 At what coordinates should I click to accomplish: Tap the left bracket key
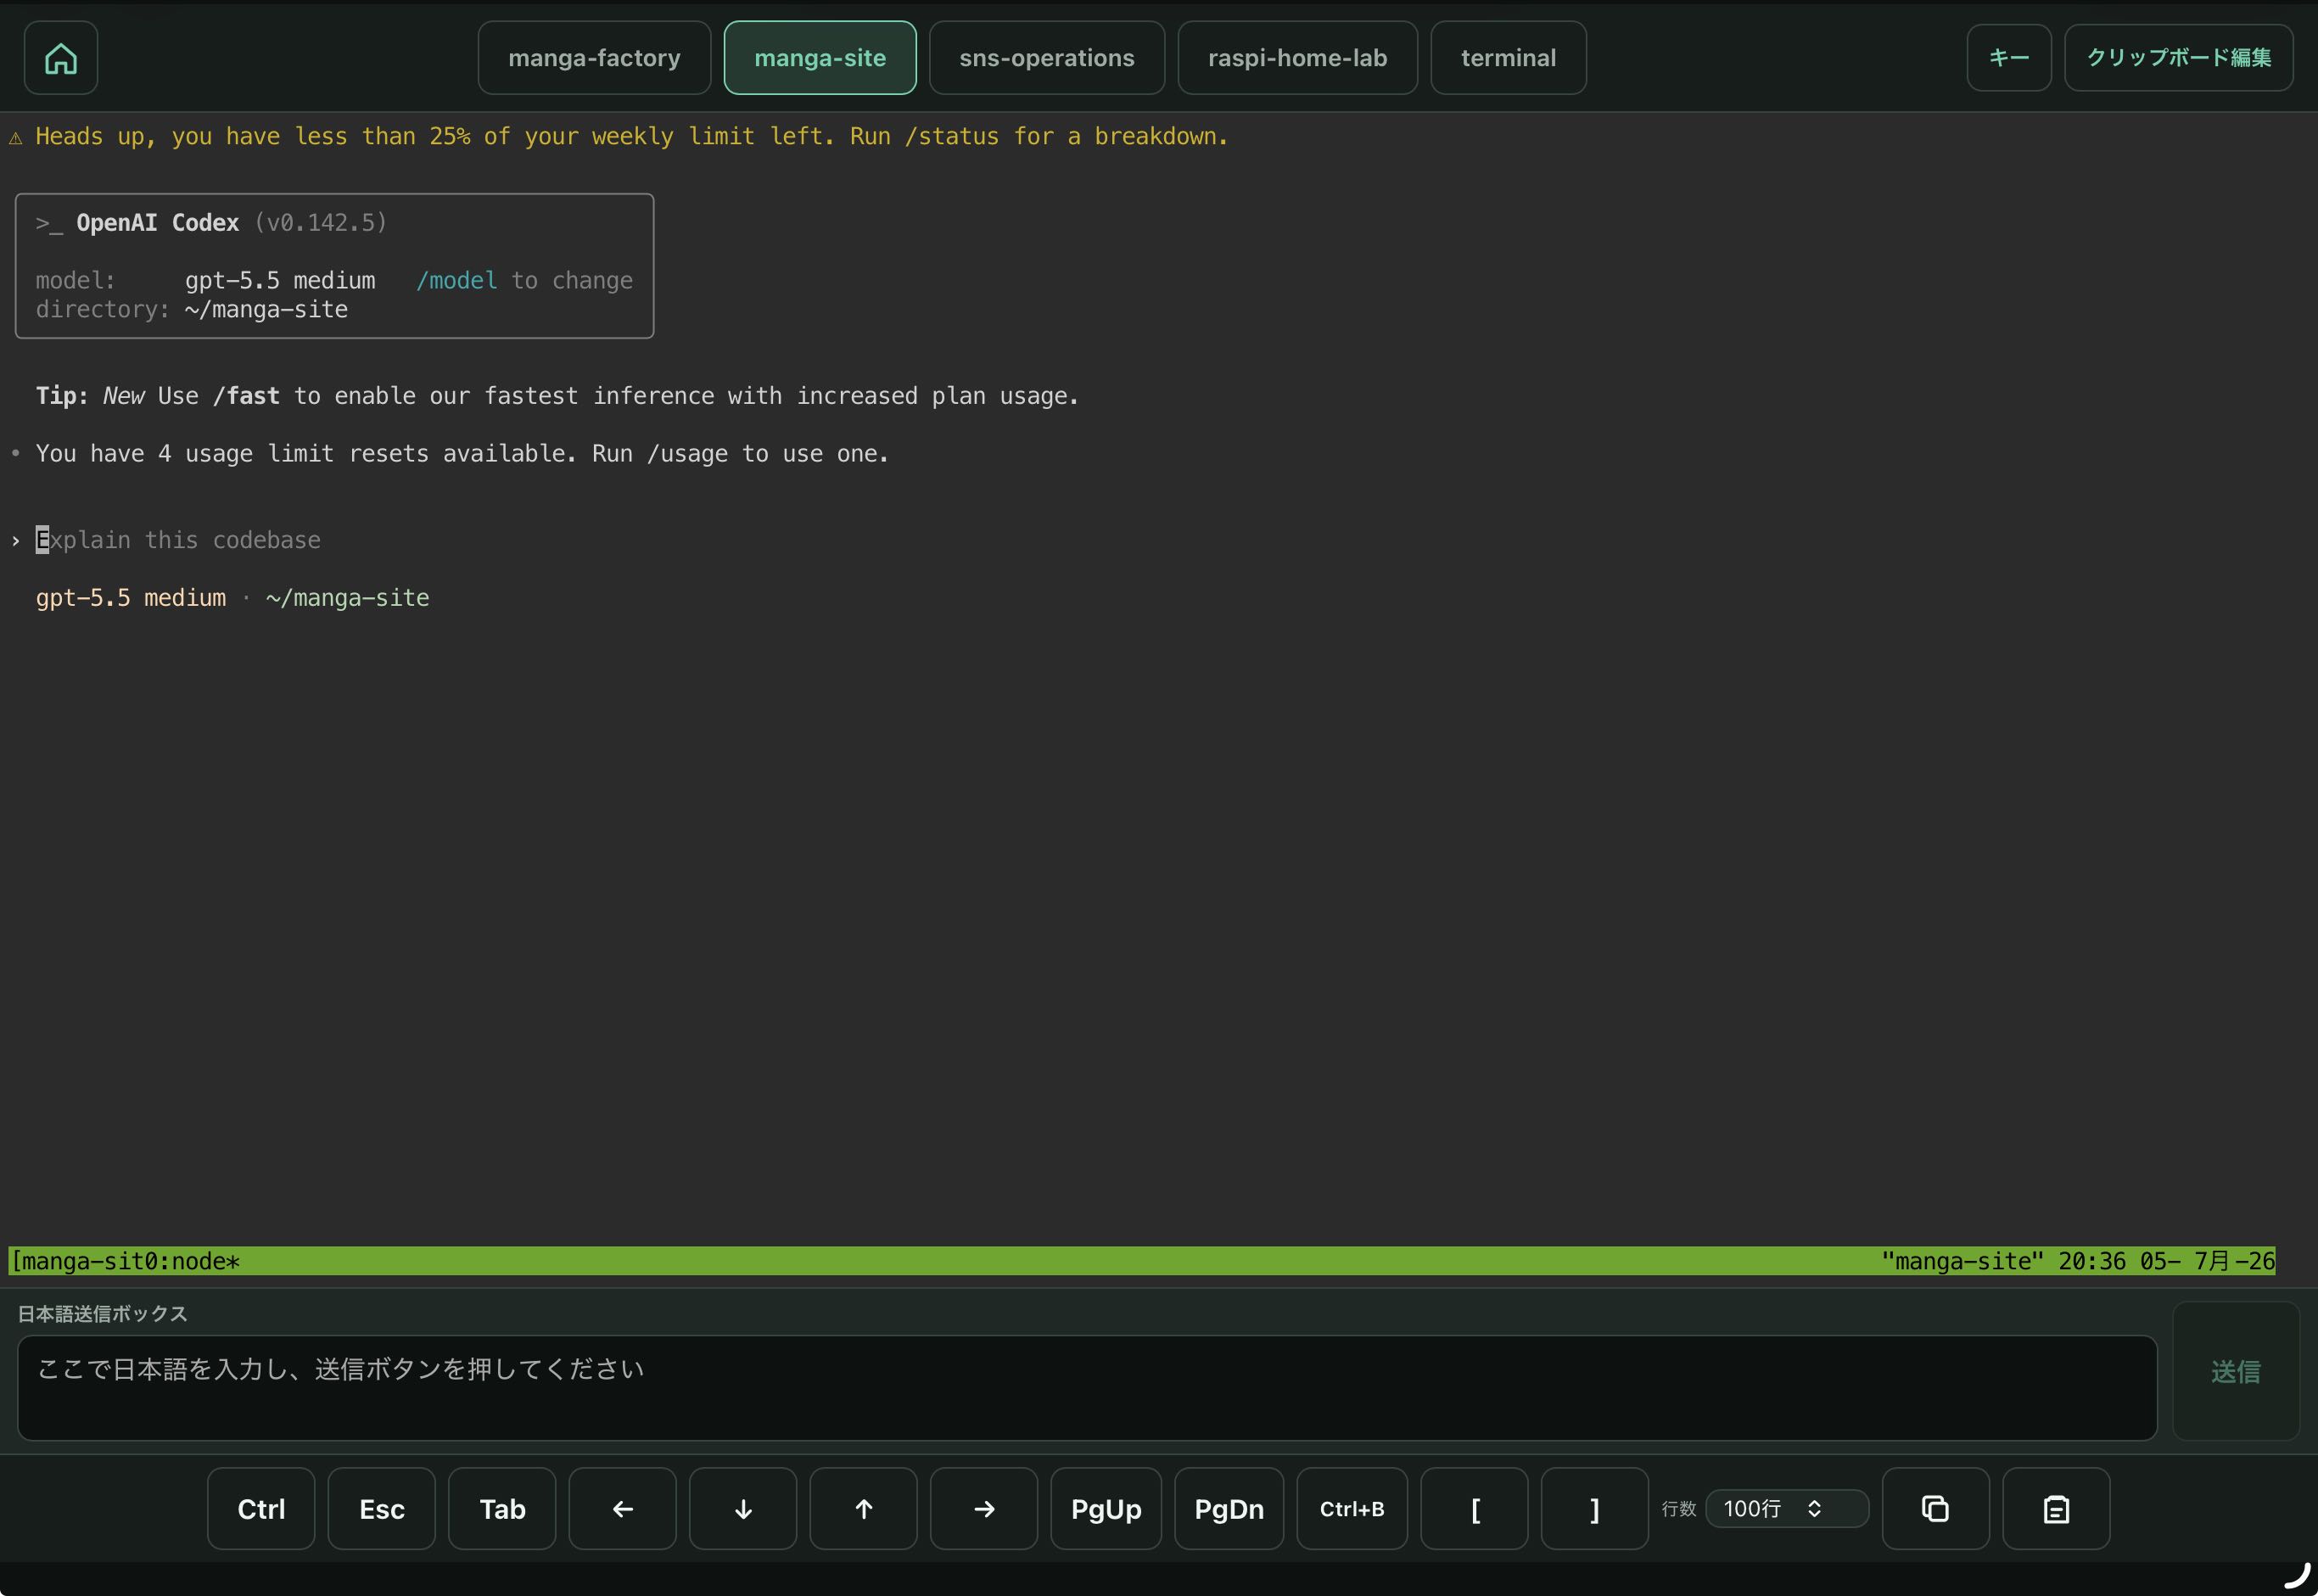click(1475, 1509)
